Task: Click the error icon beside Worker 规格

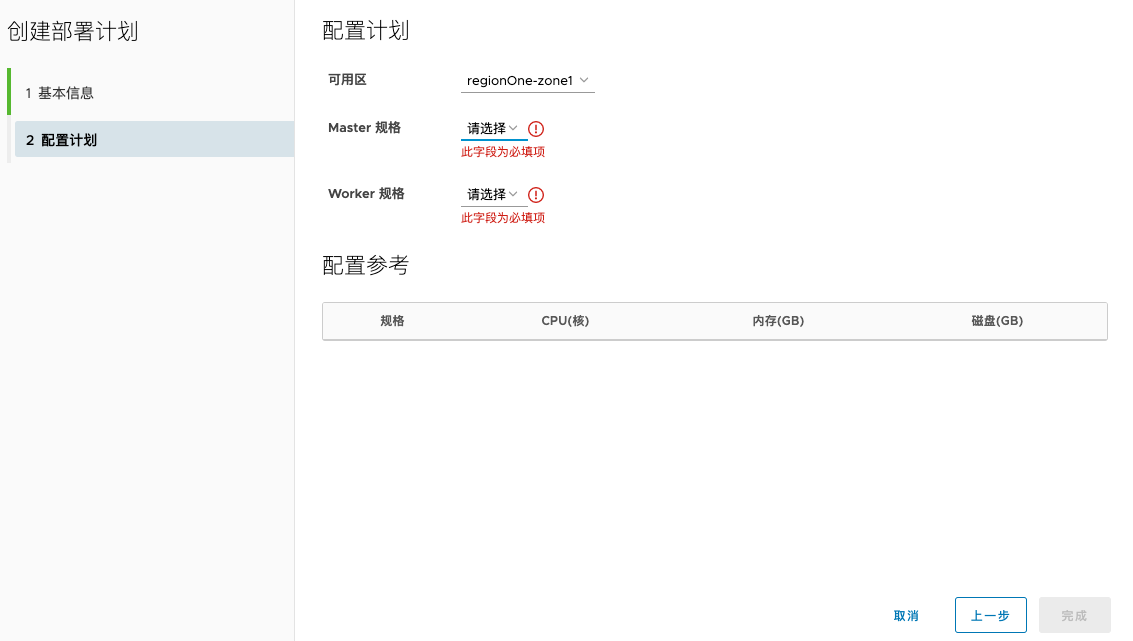Action: click(535, 194)
